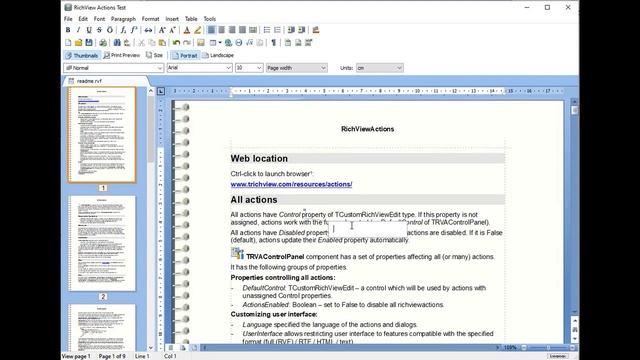Open the Edit menu
Screen dimensions: 640x360
(83, 19)
